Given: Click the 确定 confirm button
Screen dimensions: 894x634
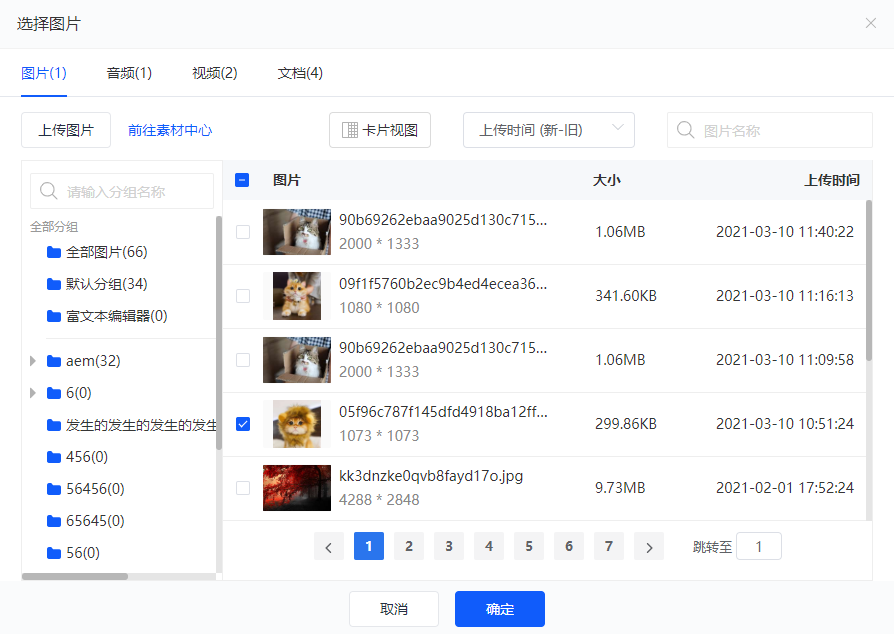Looking at the screenshot, I should coord(499,609).
